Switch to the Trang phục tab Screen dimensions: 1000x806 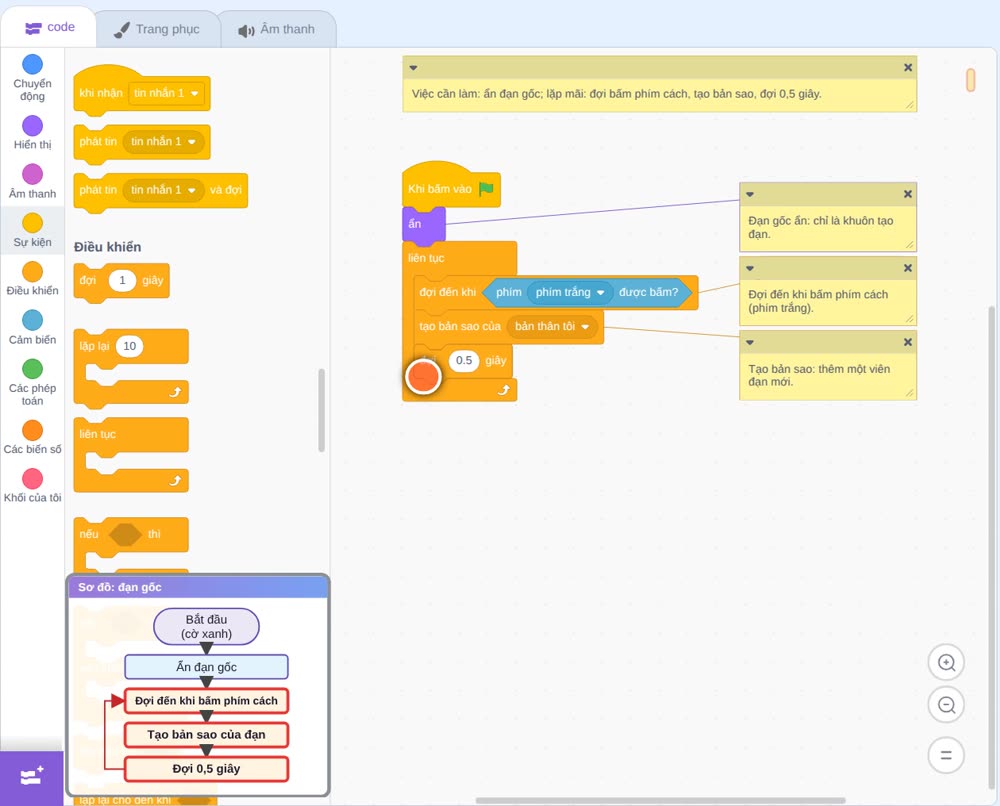click(x=158, y=29)
